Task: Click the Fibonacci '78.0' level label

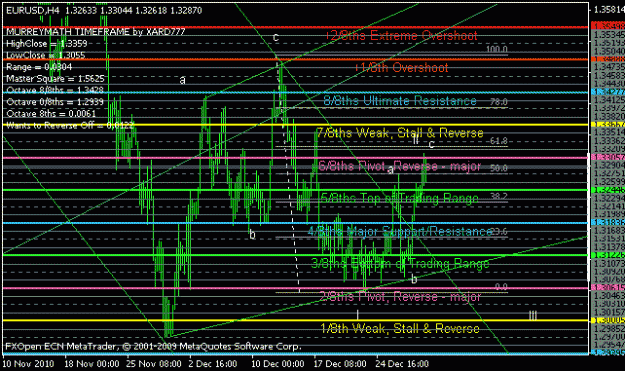Action: click(x=499, y=102)
